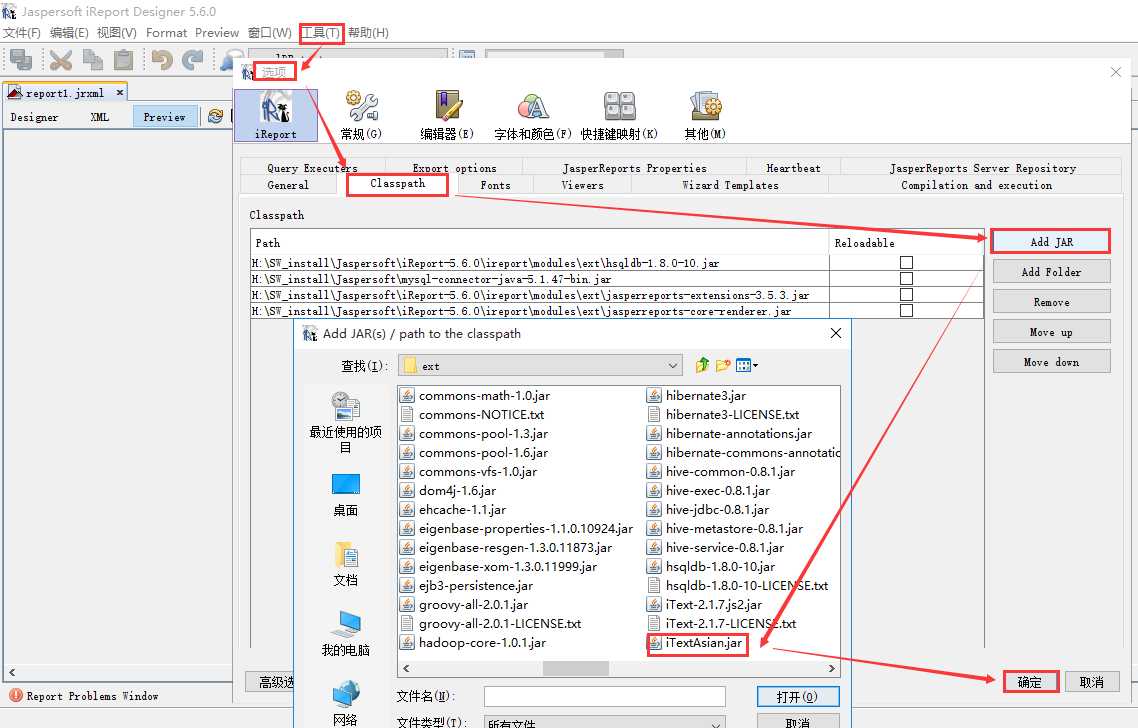Viewport: 1138px width, 728px height.
Task: Click the Undo toolbar icon
Action: [162, 60]
